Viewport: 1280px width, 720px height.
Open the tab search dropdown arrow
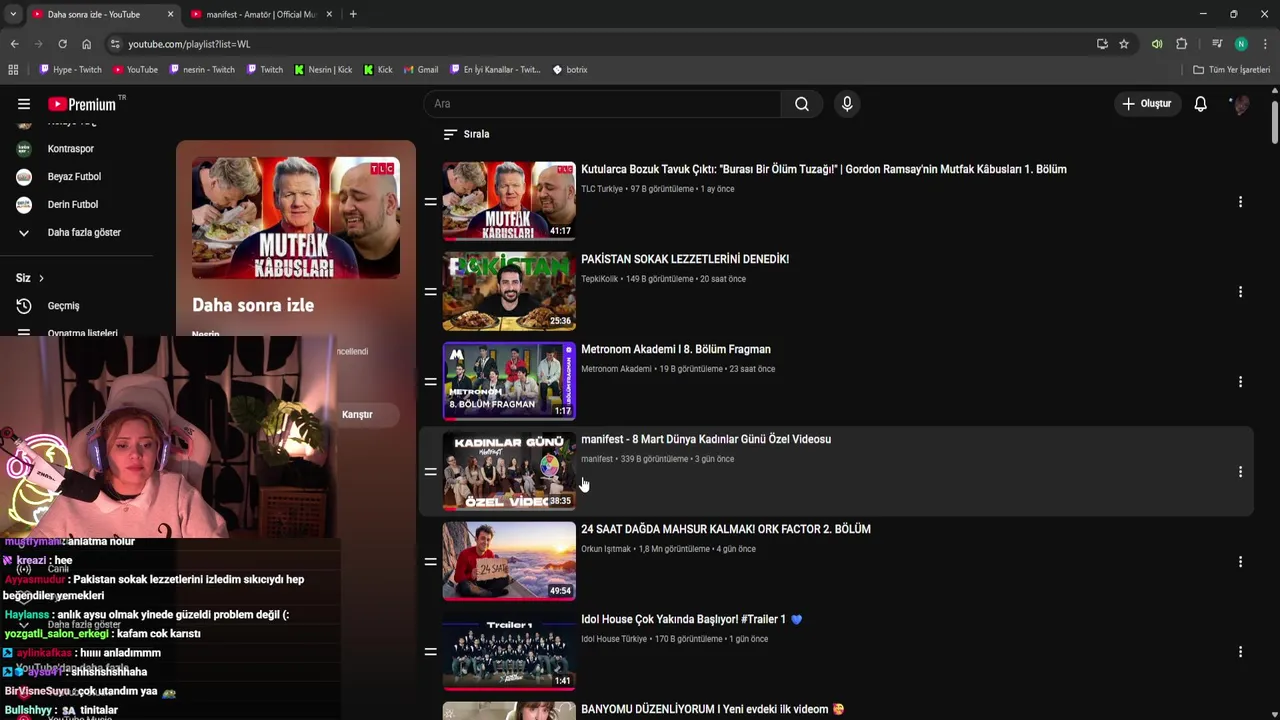click(x=12, y=14)
